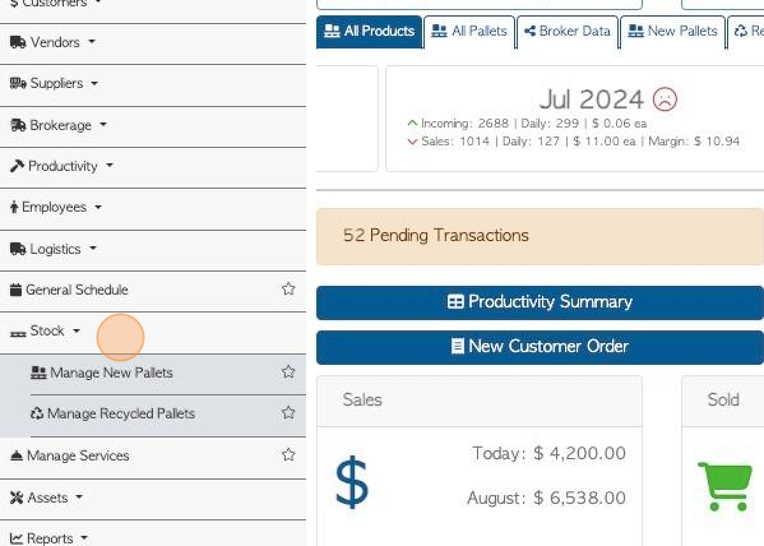Switch to the All Pallets tab
This screenshot has width=764, height=546.
point(469,32)
